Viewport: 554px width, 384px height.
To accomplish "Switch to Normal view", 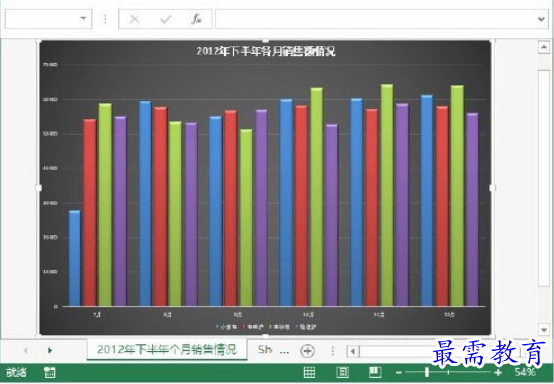I will 310,372.
